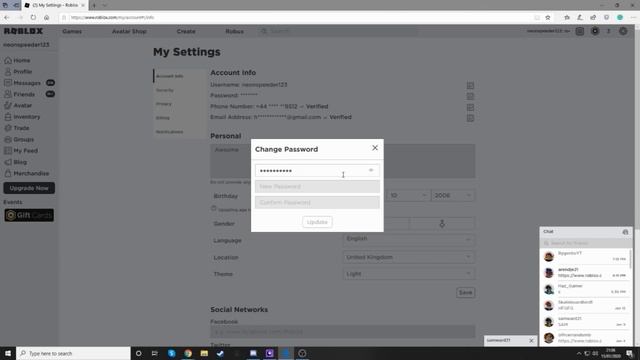The image size is (640, 360).
Task: Open Inventory in left sidebar
Action: point(22,117)
